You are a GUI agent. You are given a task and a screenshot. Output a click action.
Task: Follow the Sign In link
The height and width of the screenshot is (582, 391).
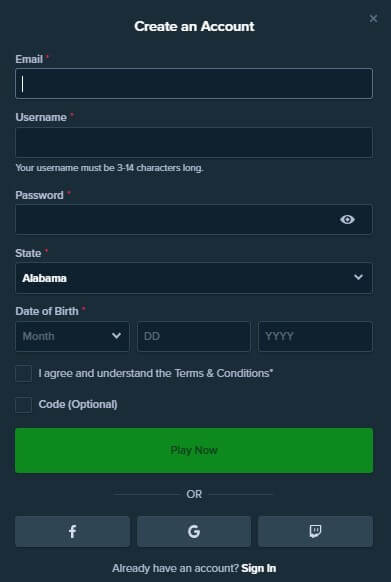click(x=259, y=568)
